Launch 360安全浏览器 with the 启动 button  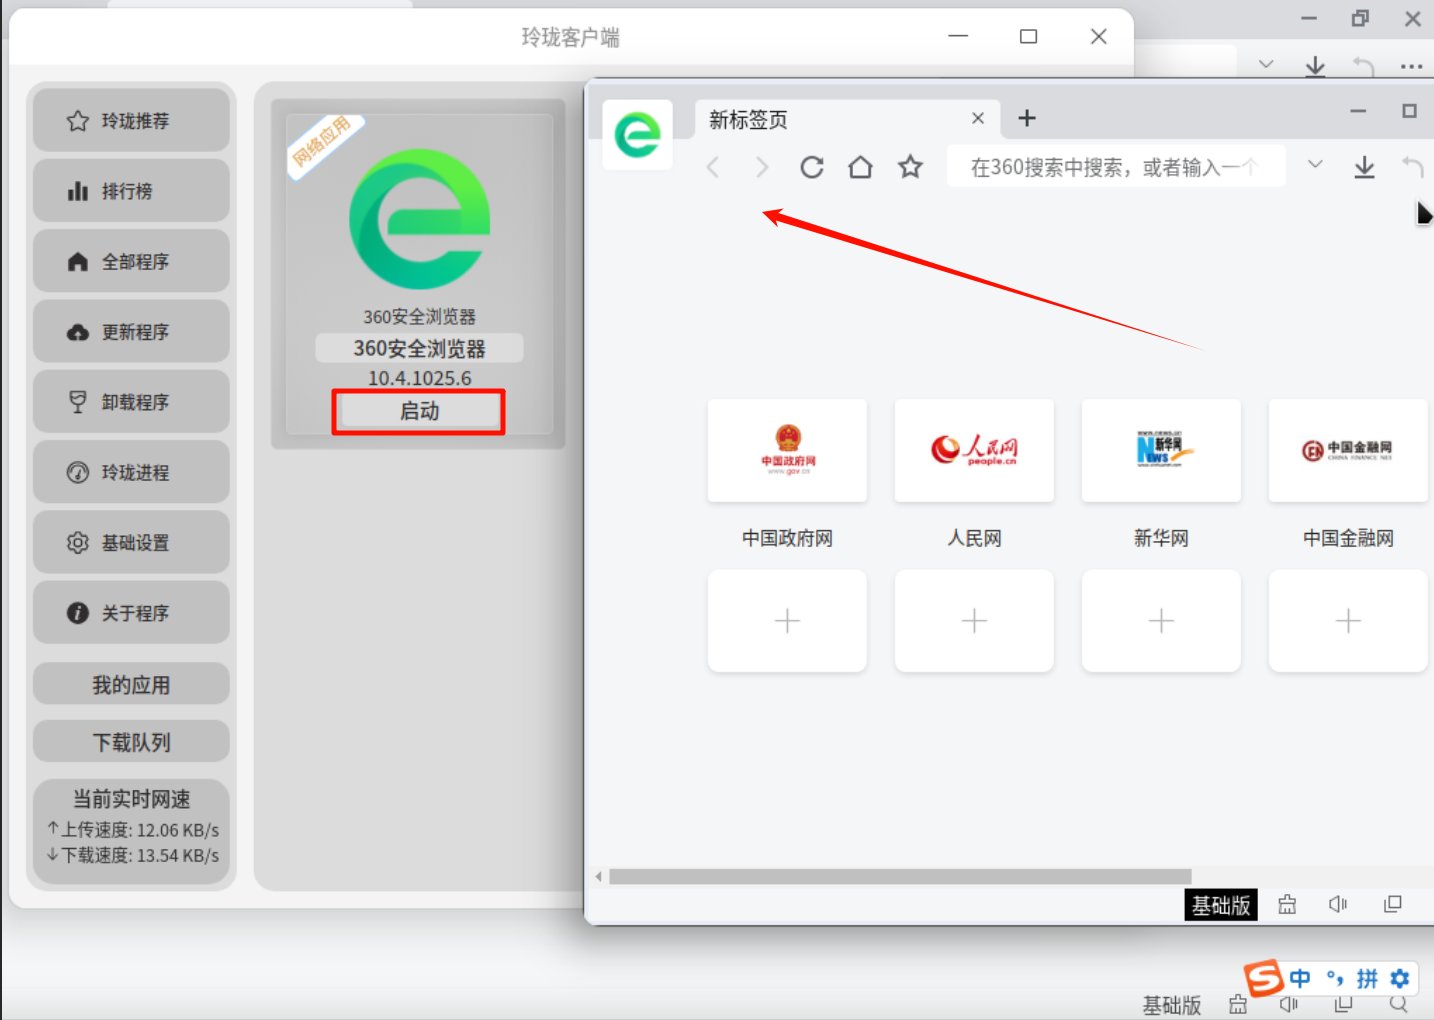(418, 411)
